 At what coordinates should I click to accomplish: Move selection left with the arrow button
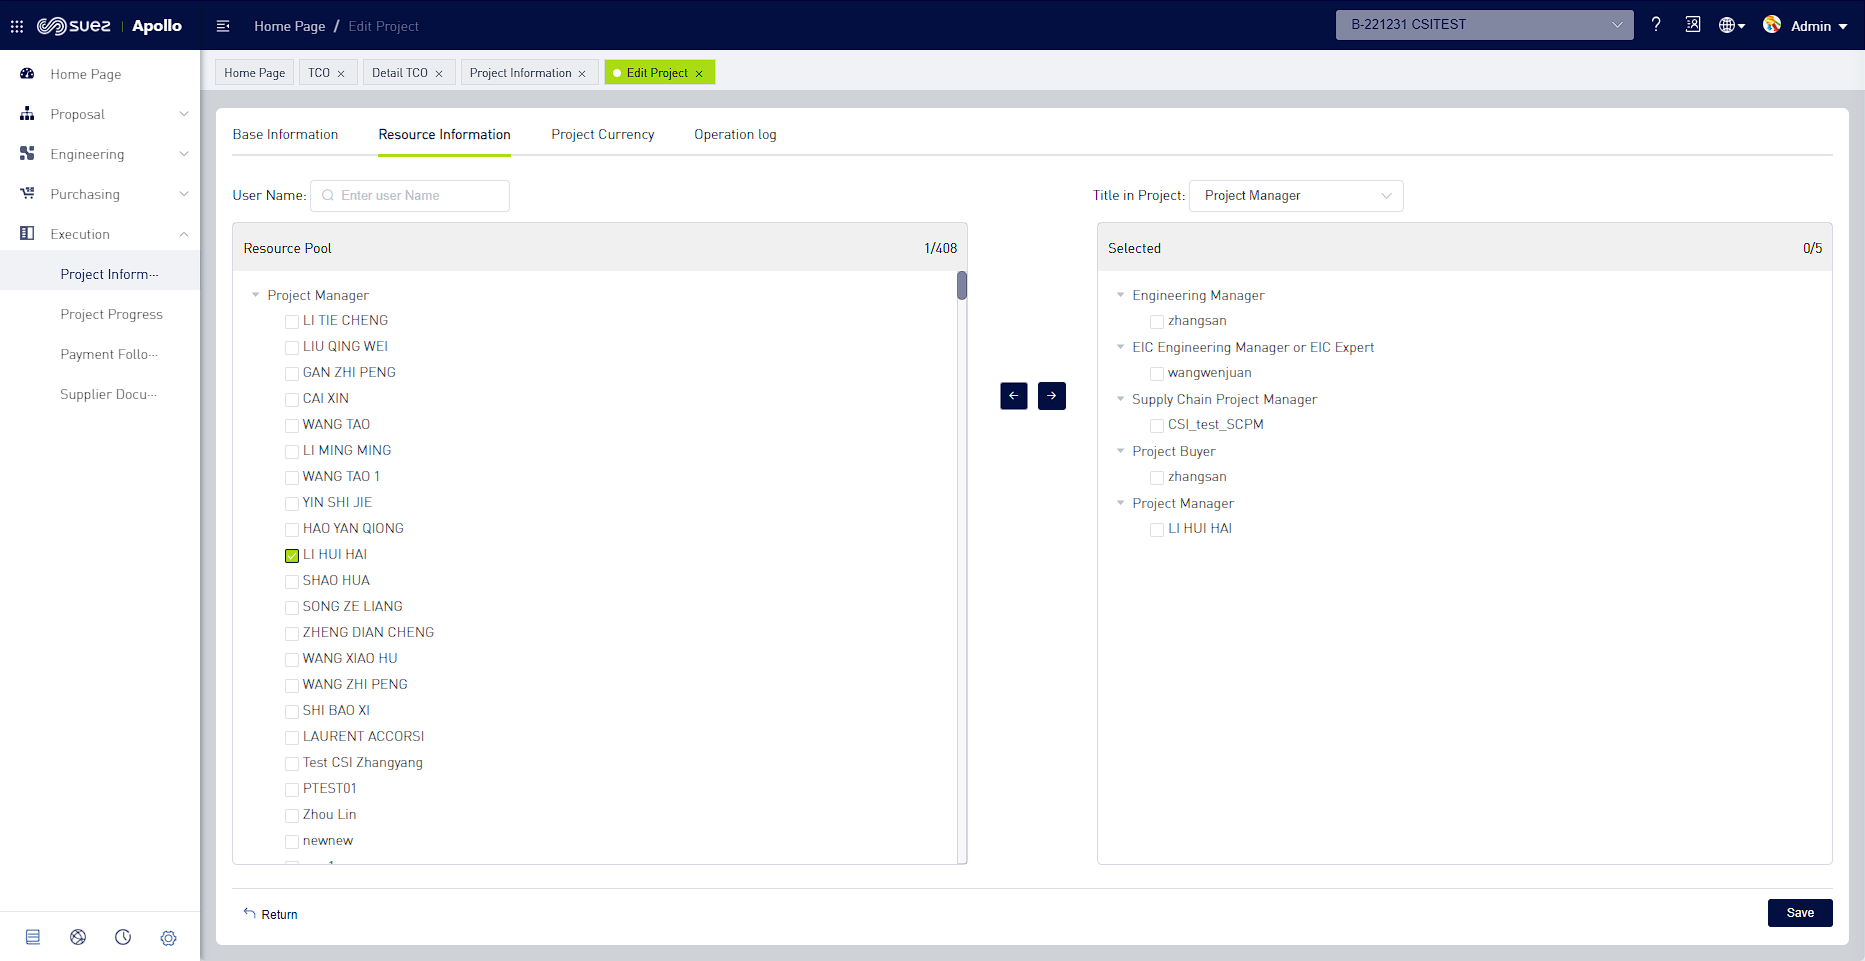coord(1014,396)
